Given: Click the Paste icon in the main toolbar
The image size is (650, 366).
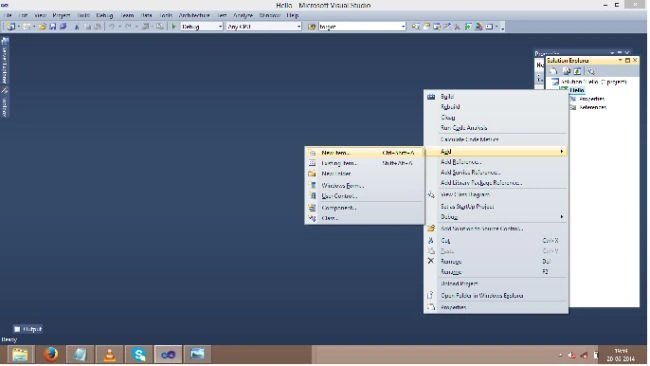Looking at the screenshot, I should tap(98, 27).
